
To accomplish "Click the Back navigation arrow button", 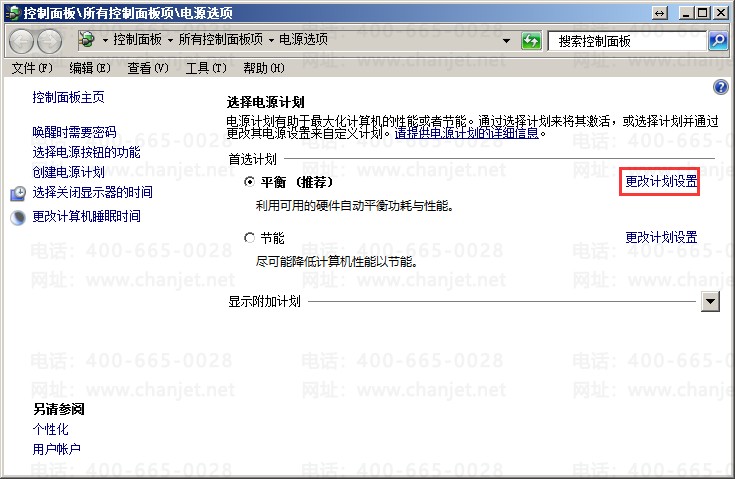I will pyautogui.click(x=22, y=41).
